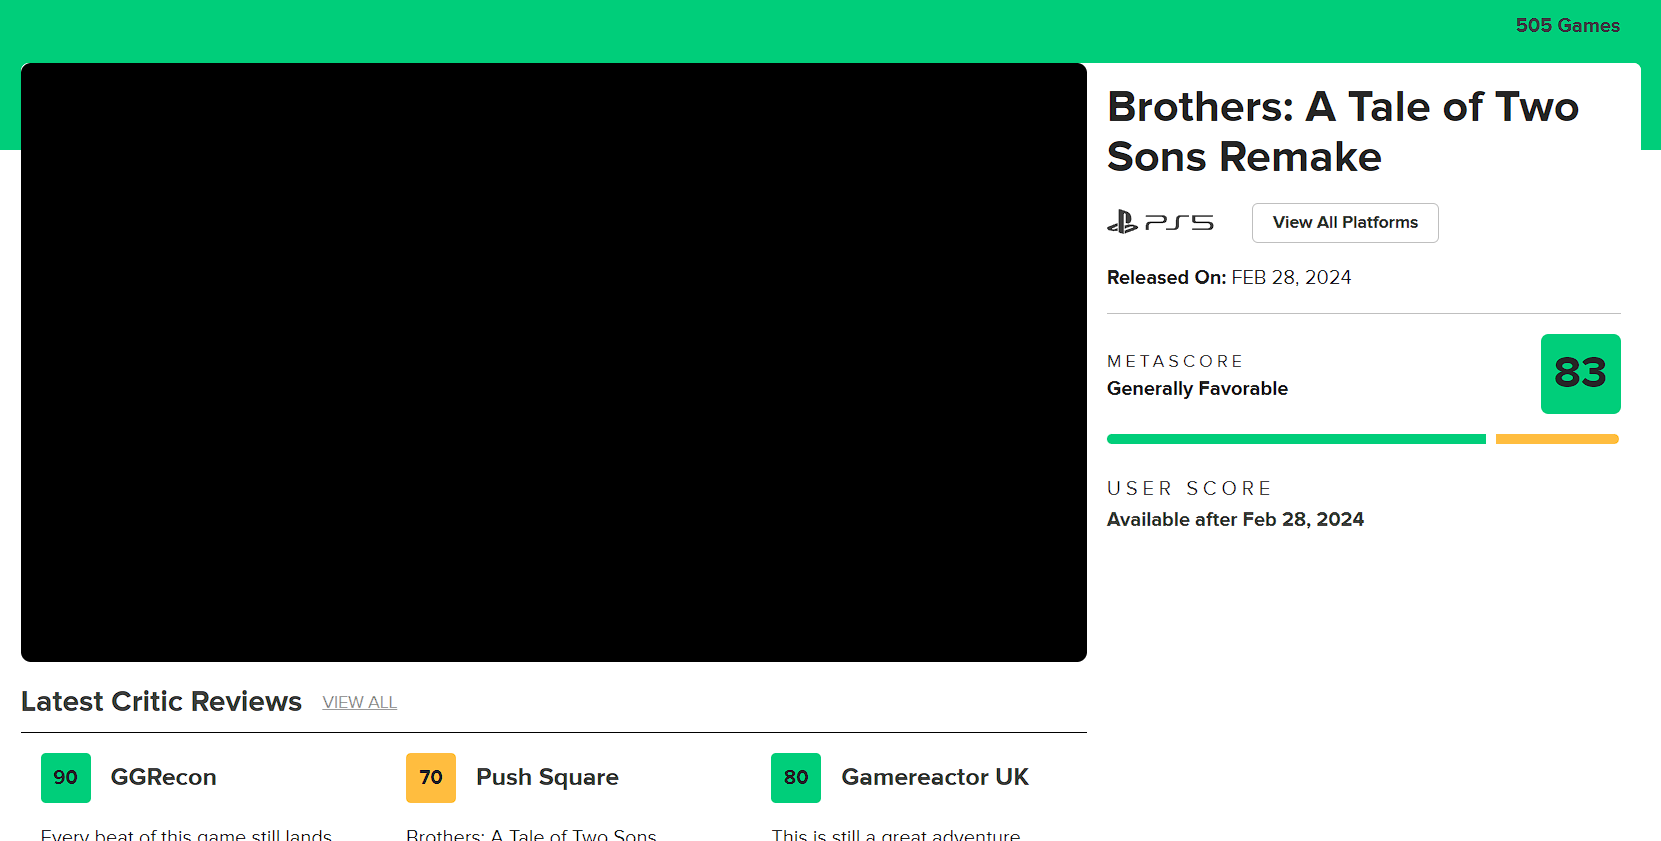Click the VIEW ALL reviews link
The width and height of the screenshot is (1661, 841).
pos(359,702)
